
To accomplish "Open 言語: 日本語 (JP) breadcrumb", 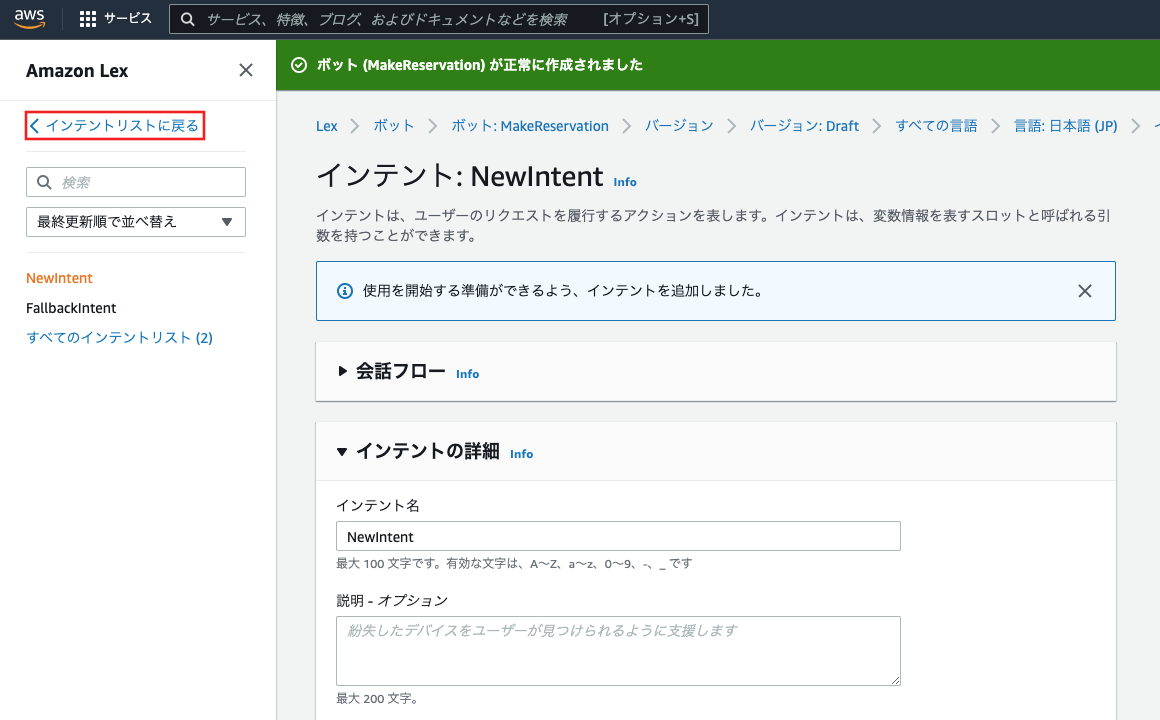I will [1065, 126].
